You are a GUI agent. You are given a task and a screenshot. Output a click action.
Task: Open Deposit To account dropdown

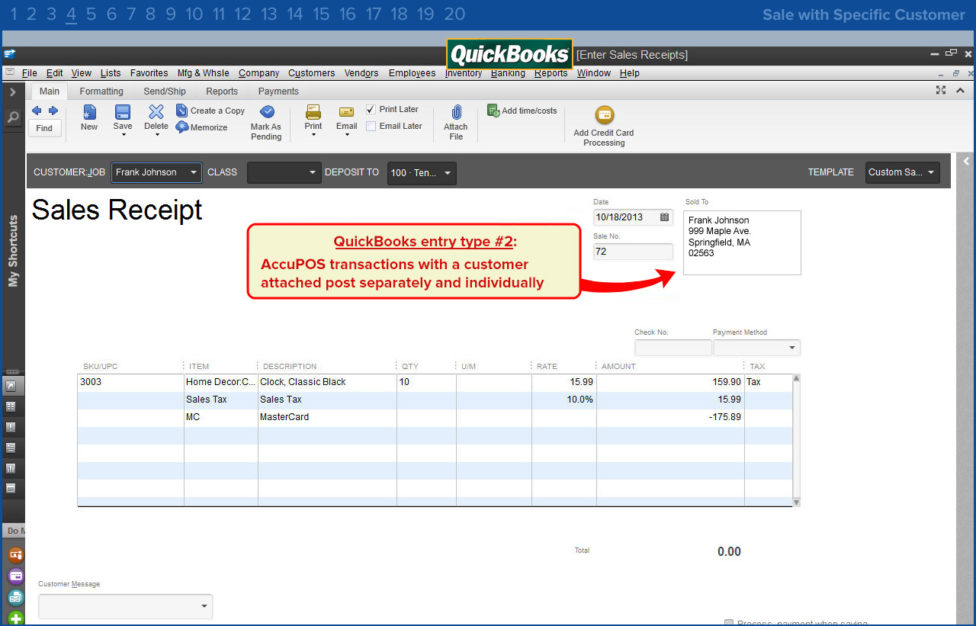(x=421, y=172)
